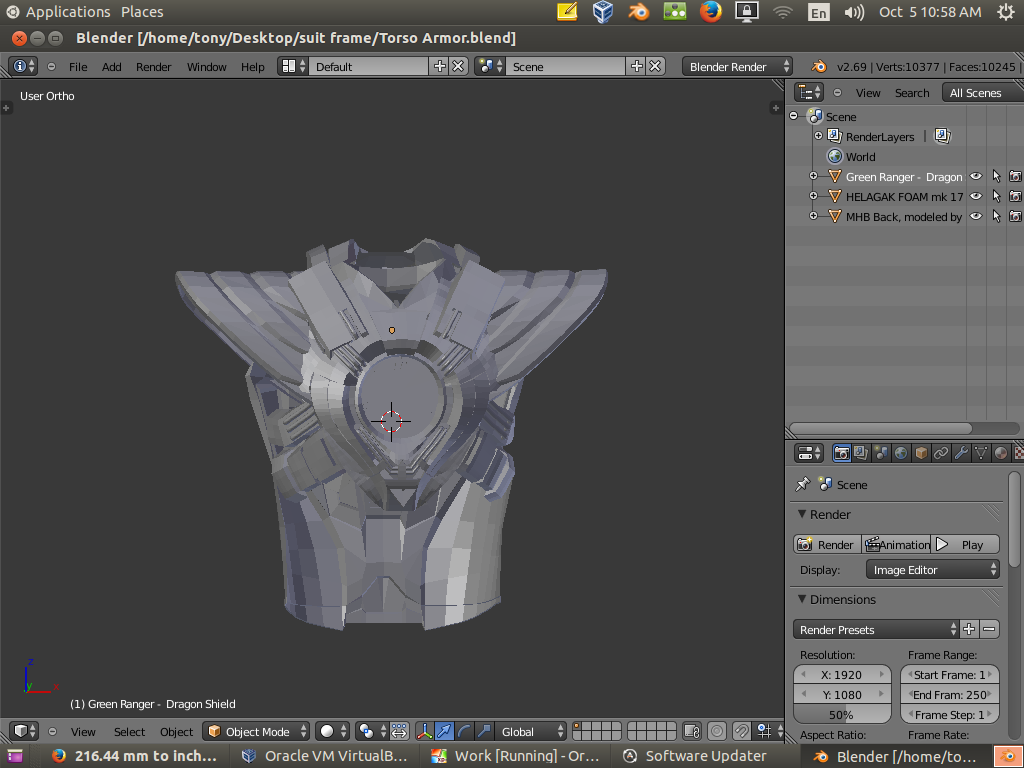Hide MHB Back object with eye icon
1024x768 pixels.
point(976,216)
